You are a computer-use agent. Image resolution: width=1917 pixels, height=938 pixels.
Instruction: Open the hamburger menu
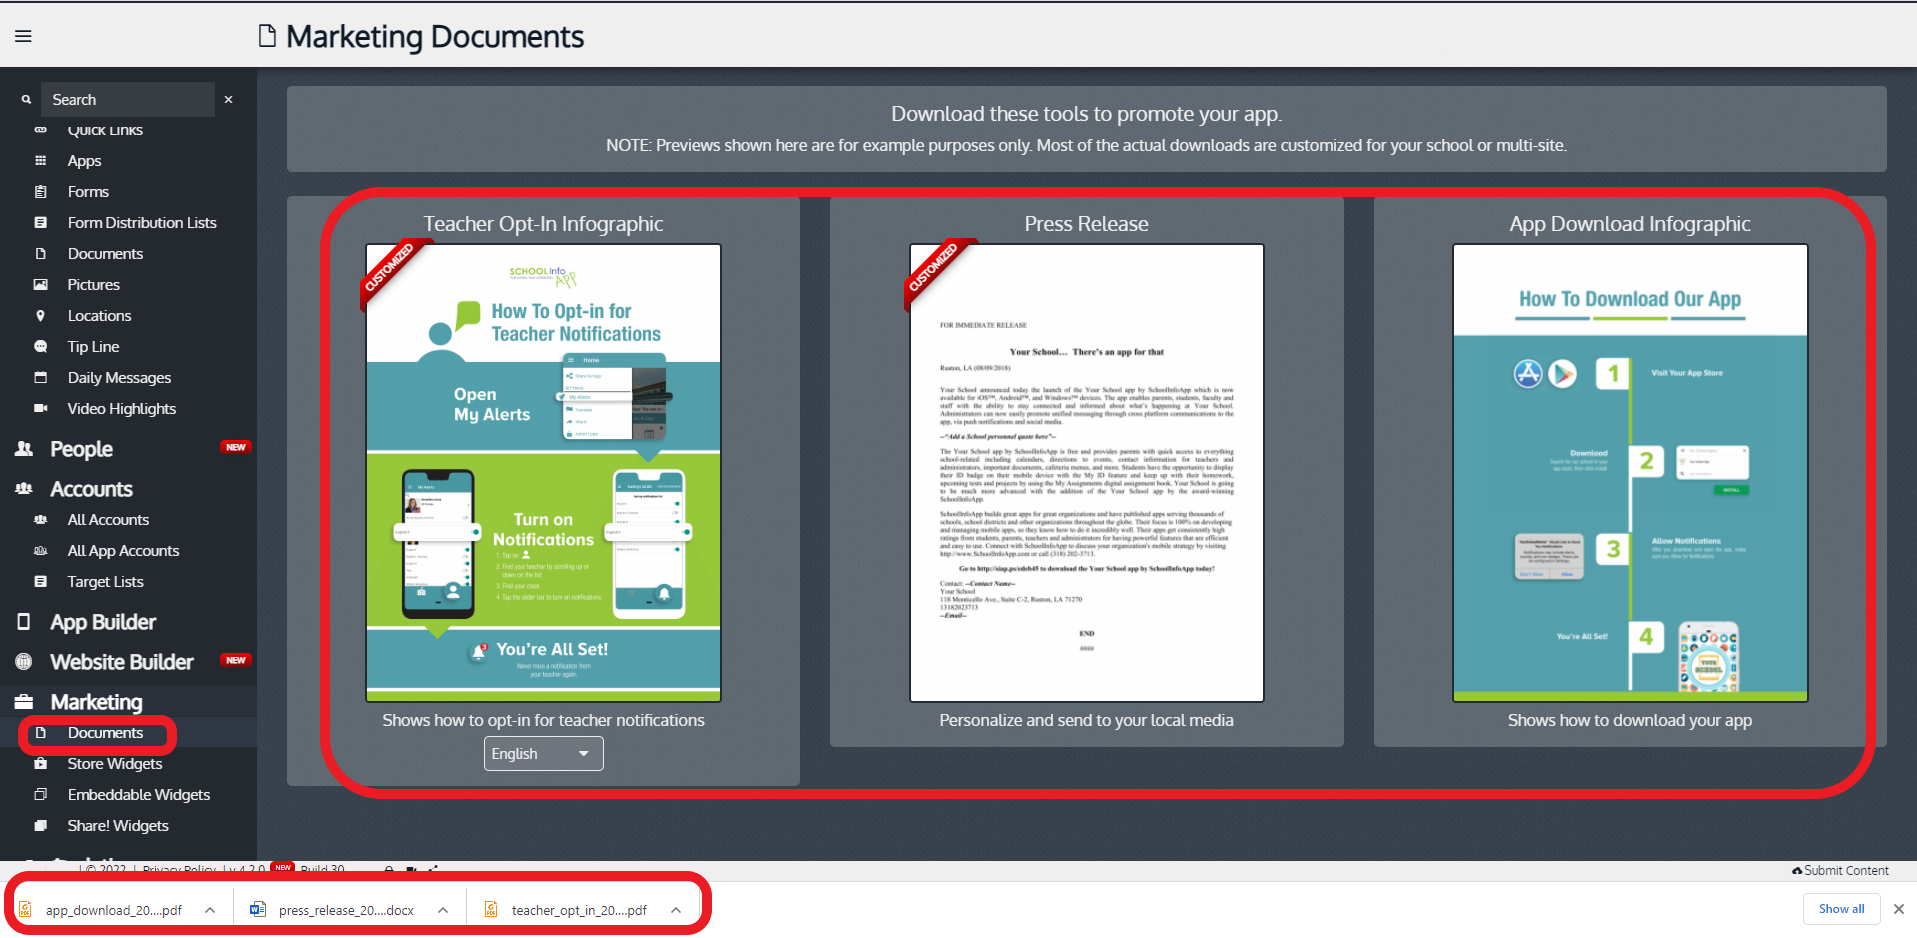23,36
